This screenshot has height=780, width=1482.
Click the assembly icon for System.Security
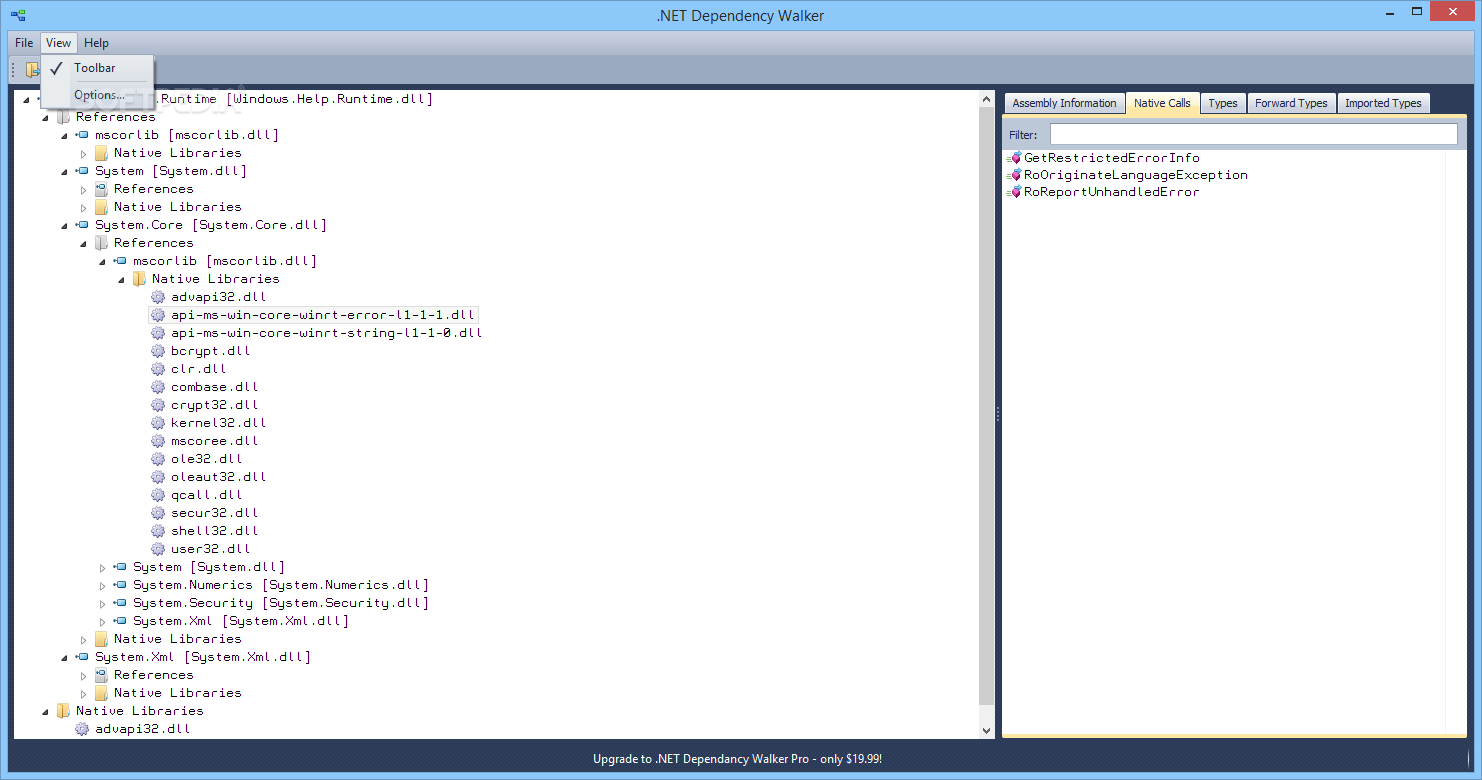pos(120,603)
